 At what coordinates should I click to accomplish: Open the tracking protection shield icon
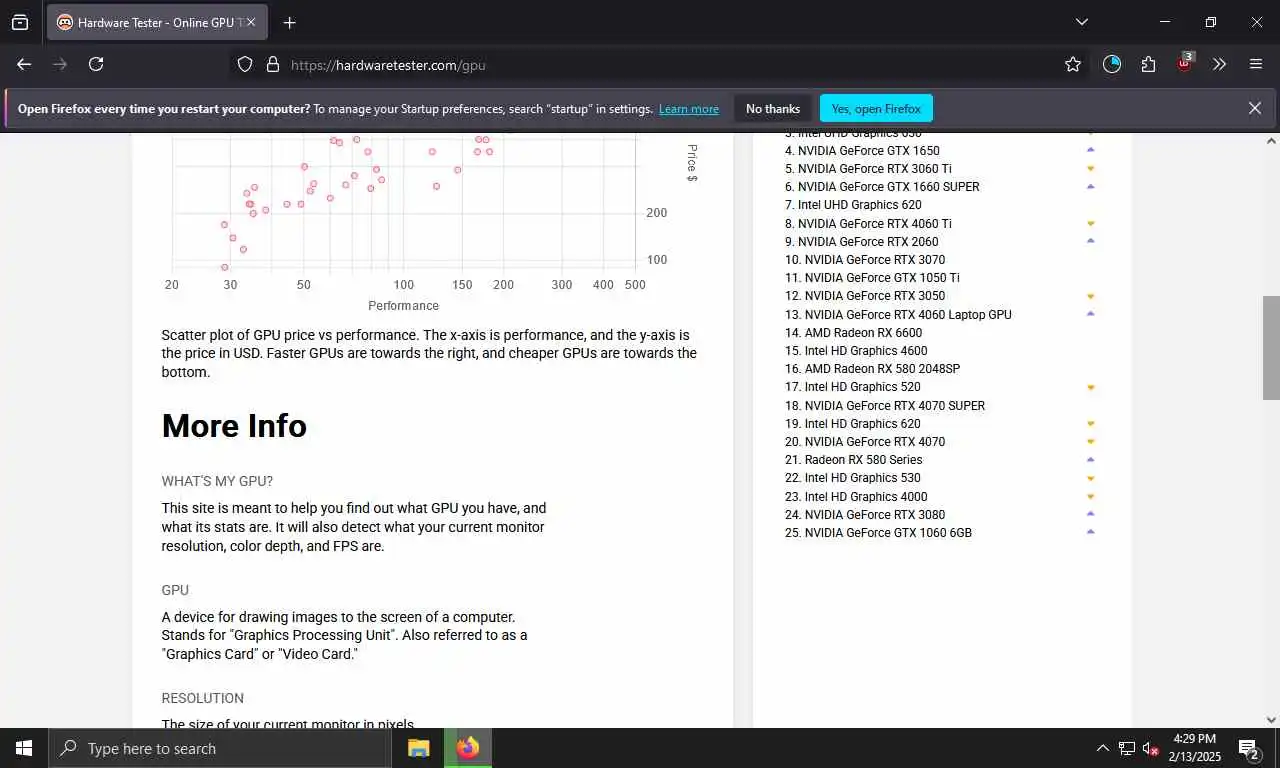(245, 64)
